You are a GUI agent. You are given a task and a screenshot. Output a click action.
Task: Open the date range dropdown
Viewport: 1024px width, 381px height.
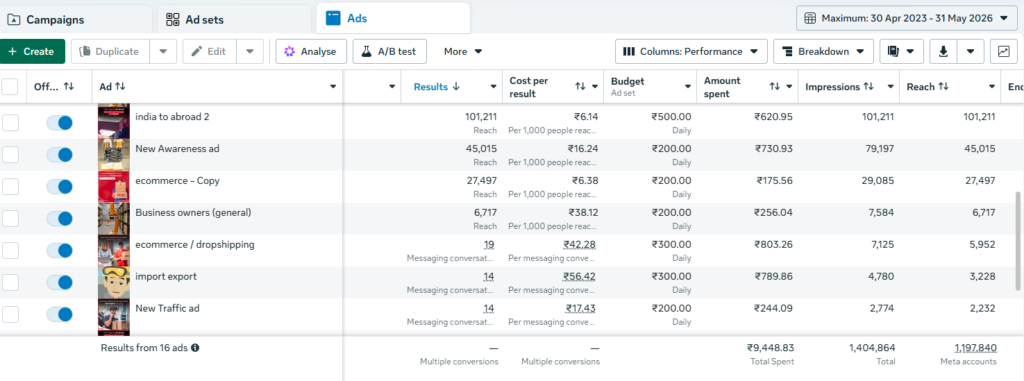coord(906,18)
